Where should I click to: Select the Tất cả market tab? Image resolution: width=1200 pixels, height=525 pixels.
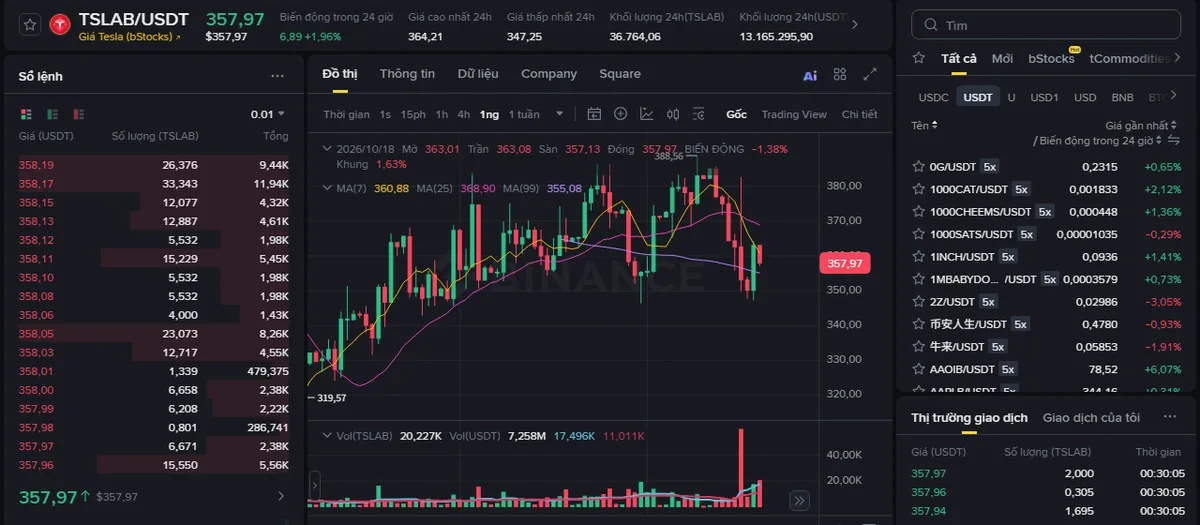tap(959, 58)
